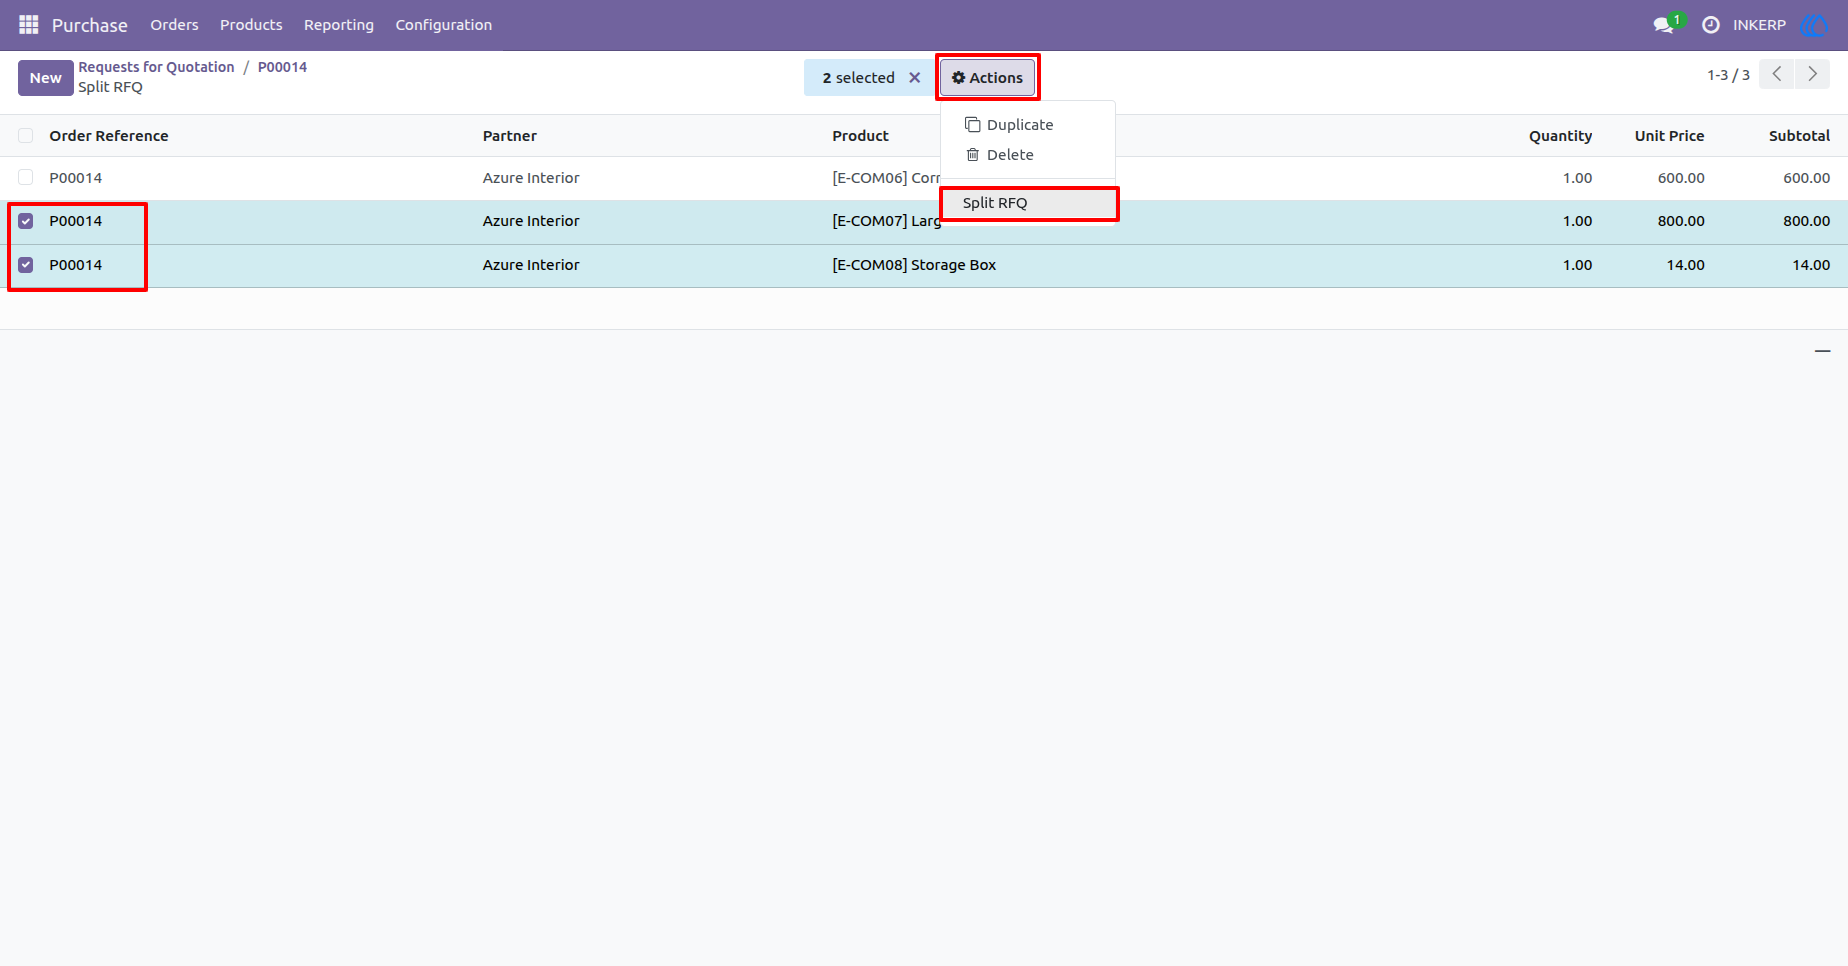Open the conversations chat icon
This screenshot has height=966, width=1848.
pos(1663,25)
